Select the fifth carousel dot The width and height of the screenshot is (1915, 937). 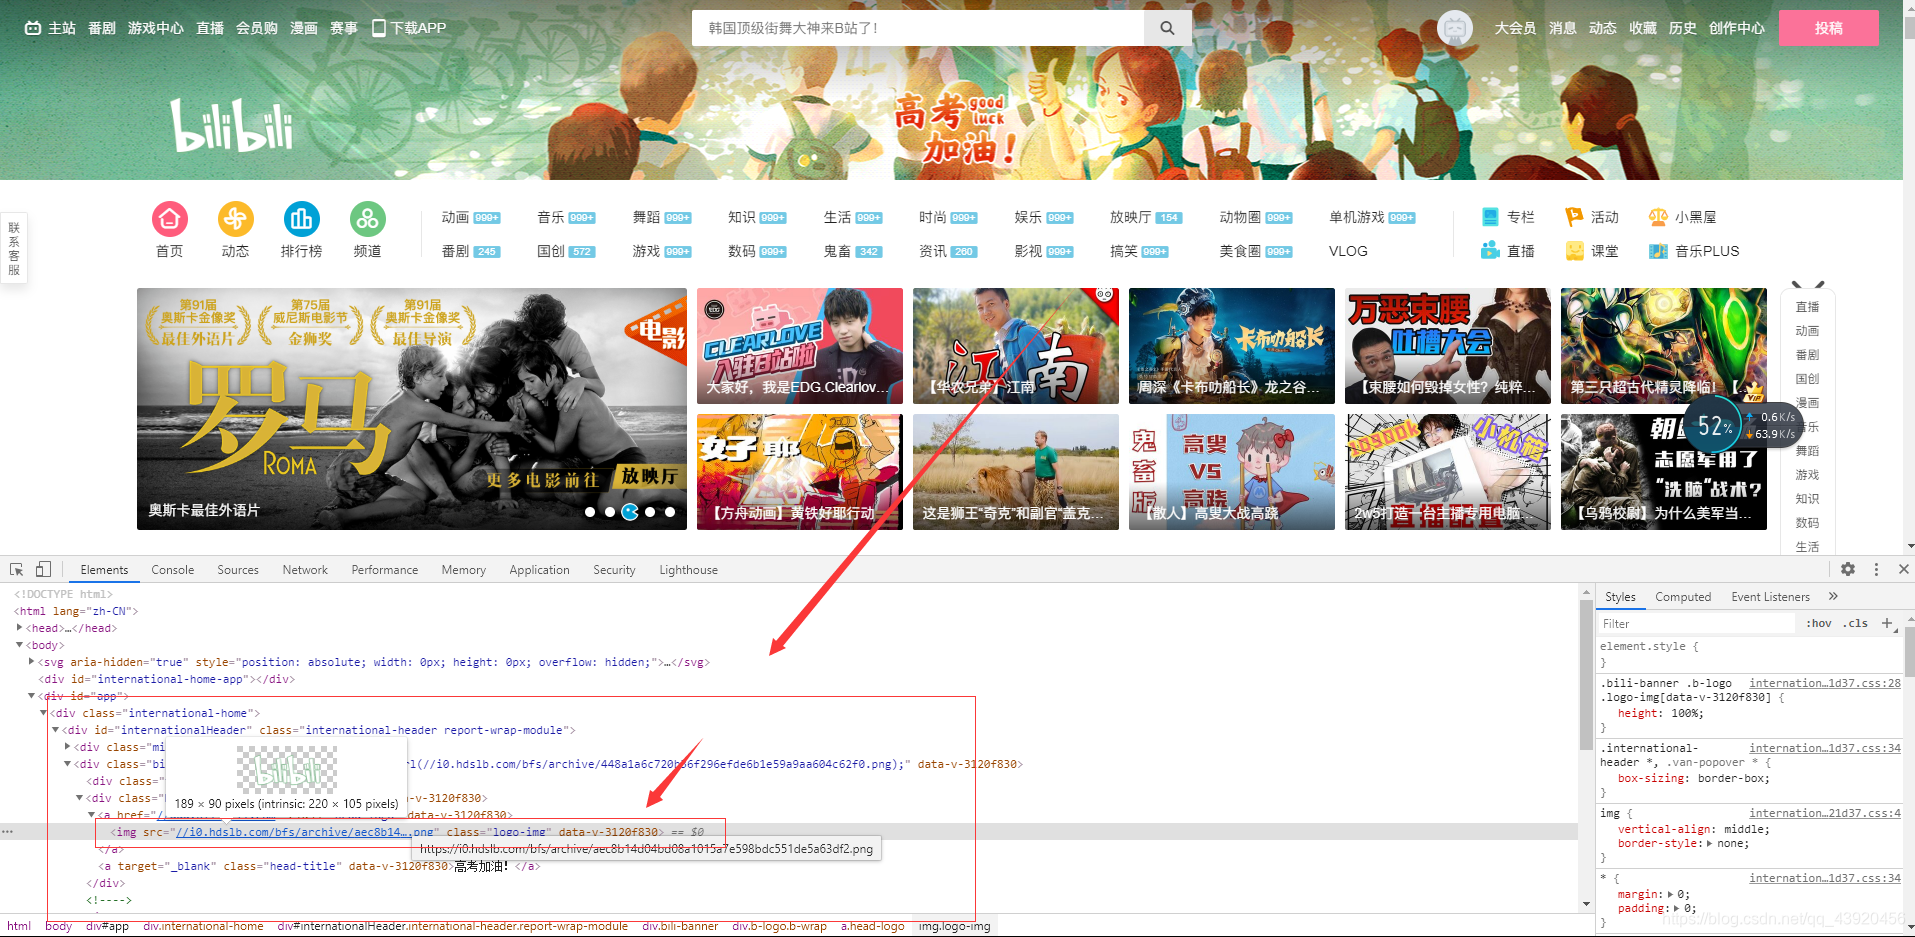point(670,512)
